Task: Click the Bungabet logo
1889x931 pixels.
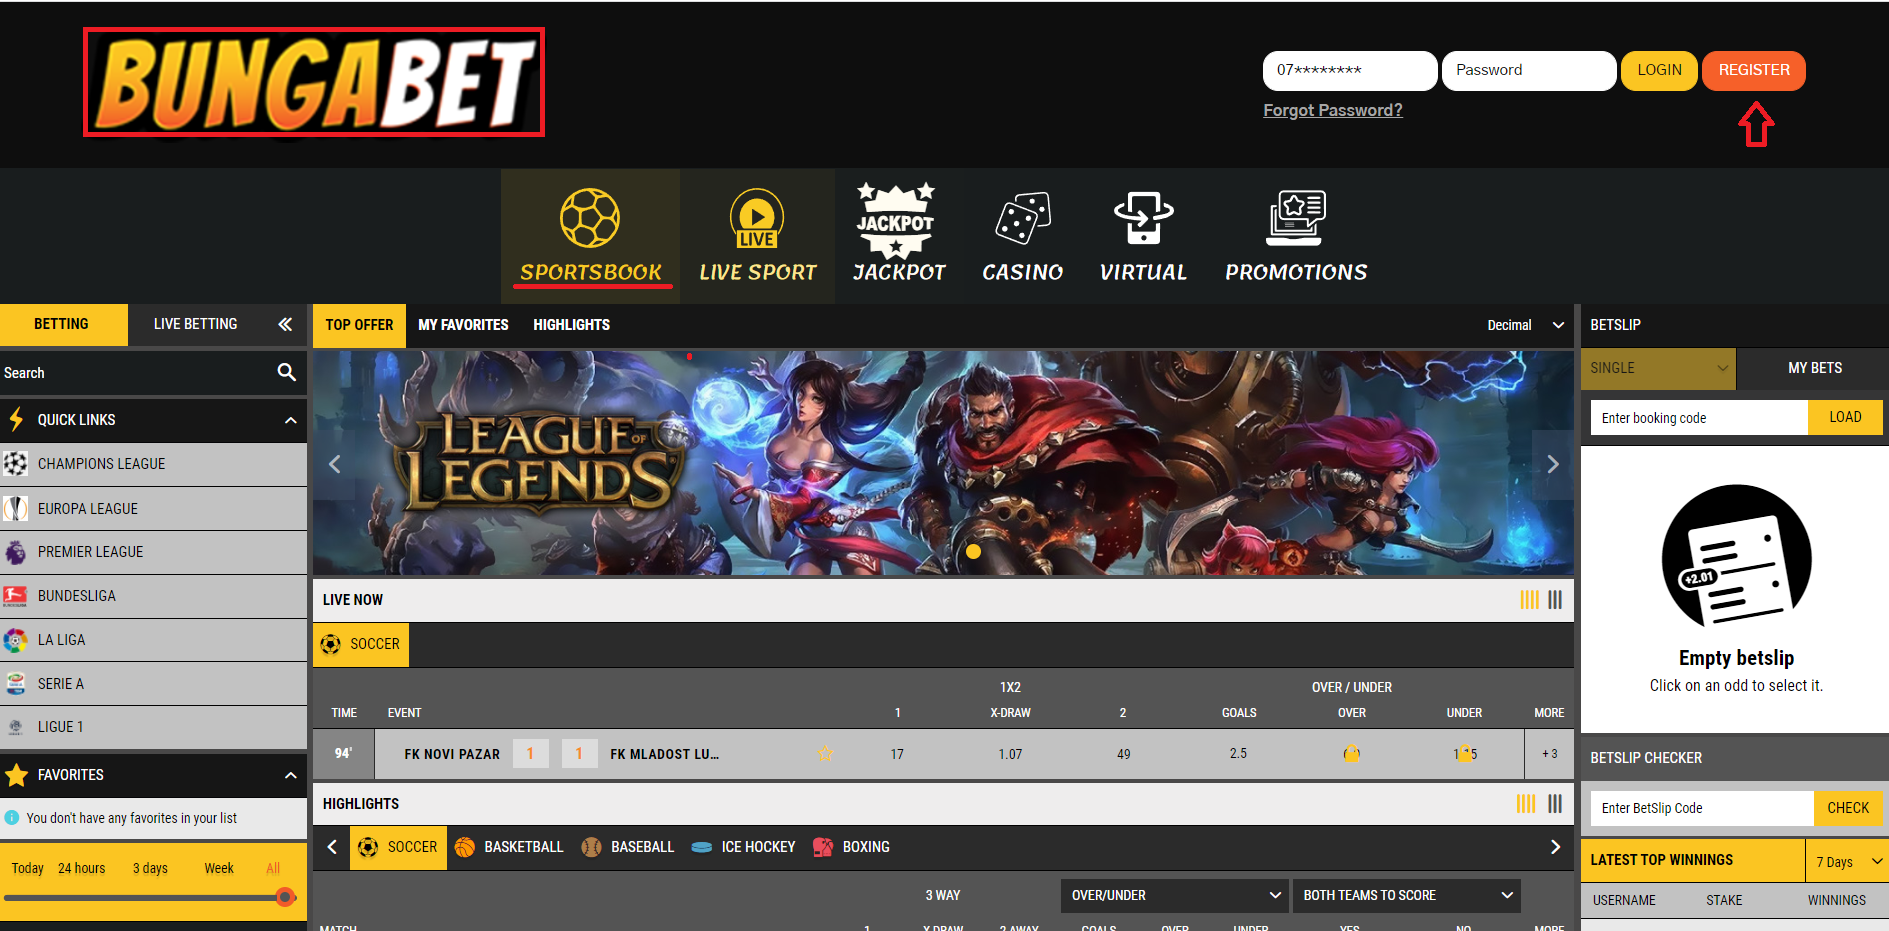Action: [x=314, y=82]
